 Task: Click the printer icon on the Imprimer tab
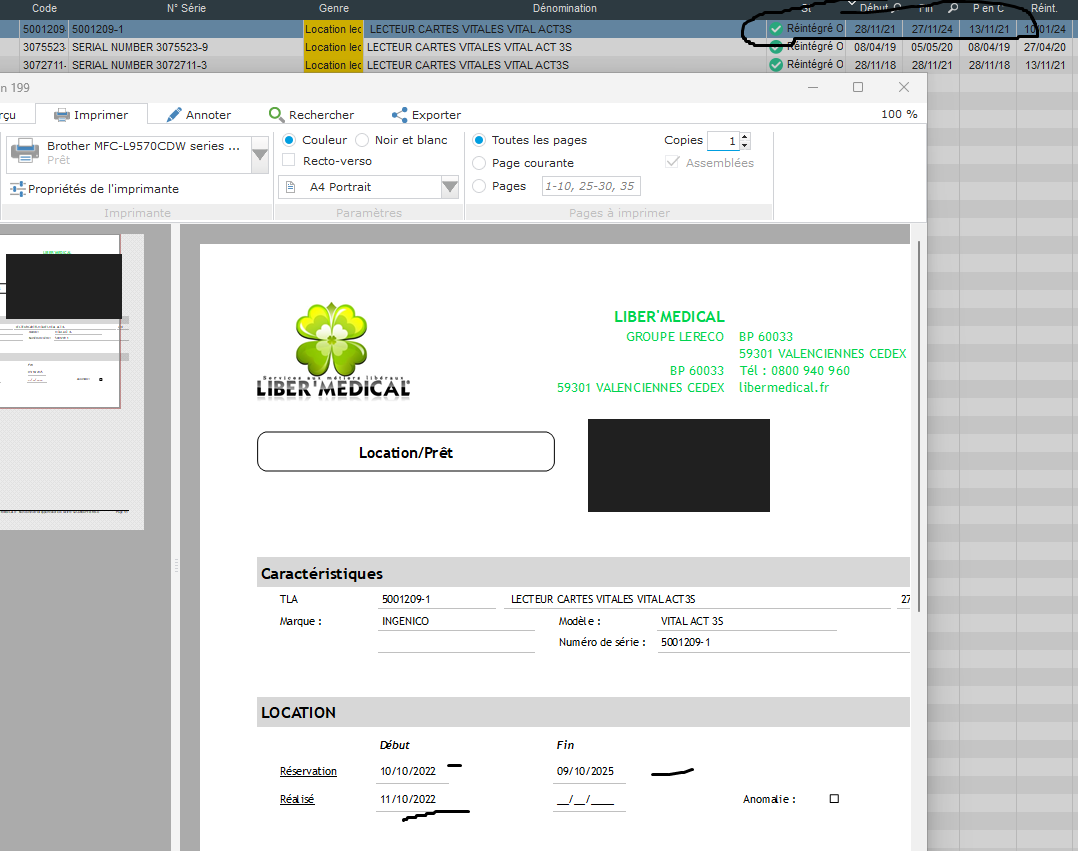(62, 115)
